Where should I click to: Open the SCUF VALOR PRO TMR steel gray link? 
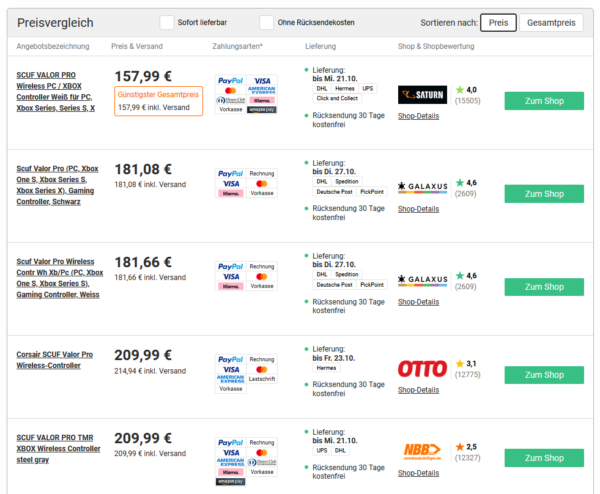pos(58,448)
